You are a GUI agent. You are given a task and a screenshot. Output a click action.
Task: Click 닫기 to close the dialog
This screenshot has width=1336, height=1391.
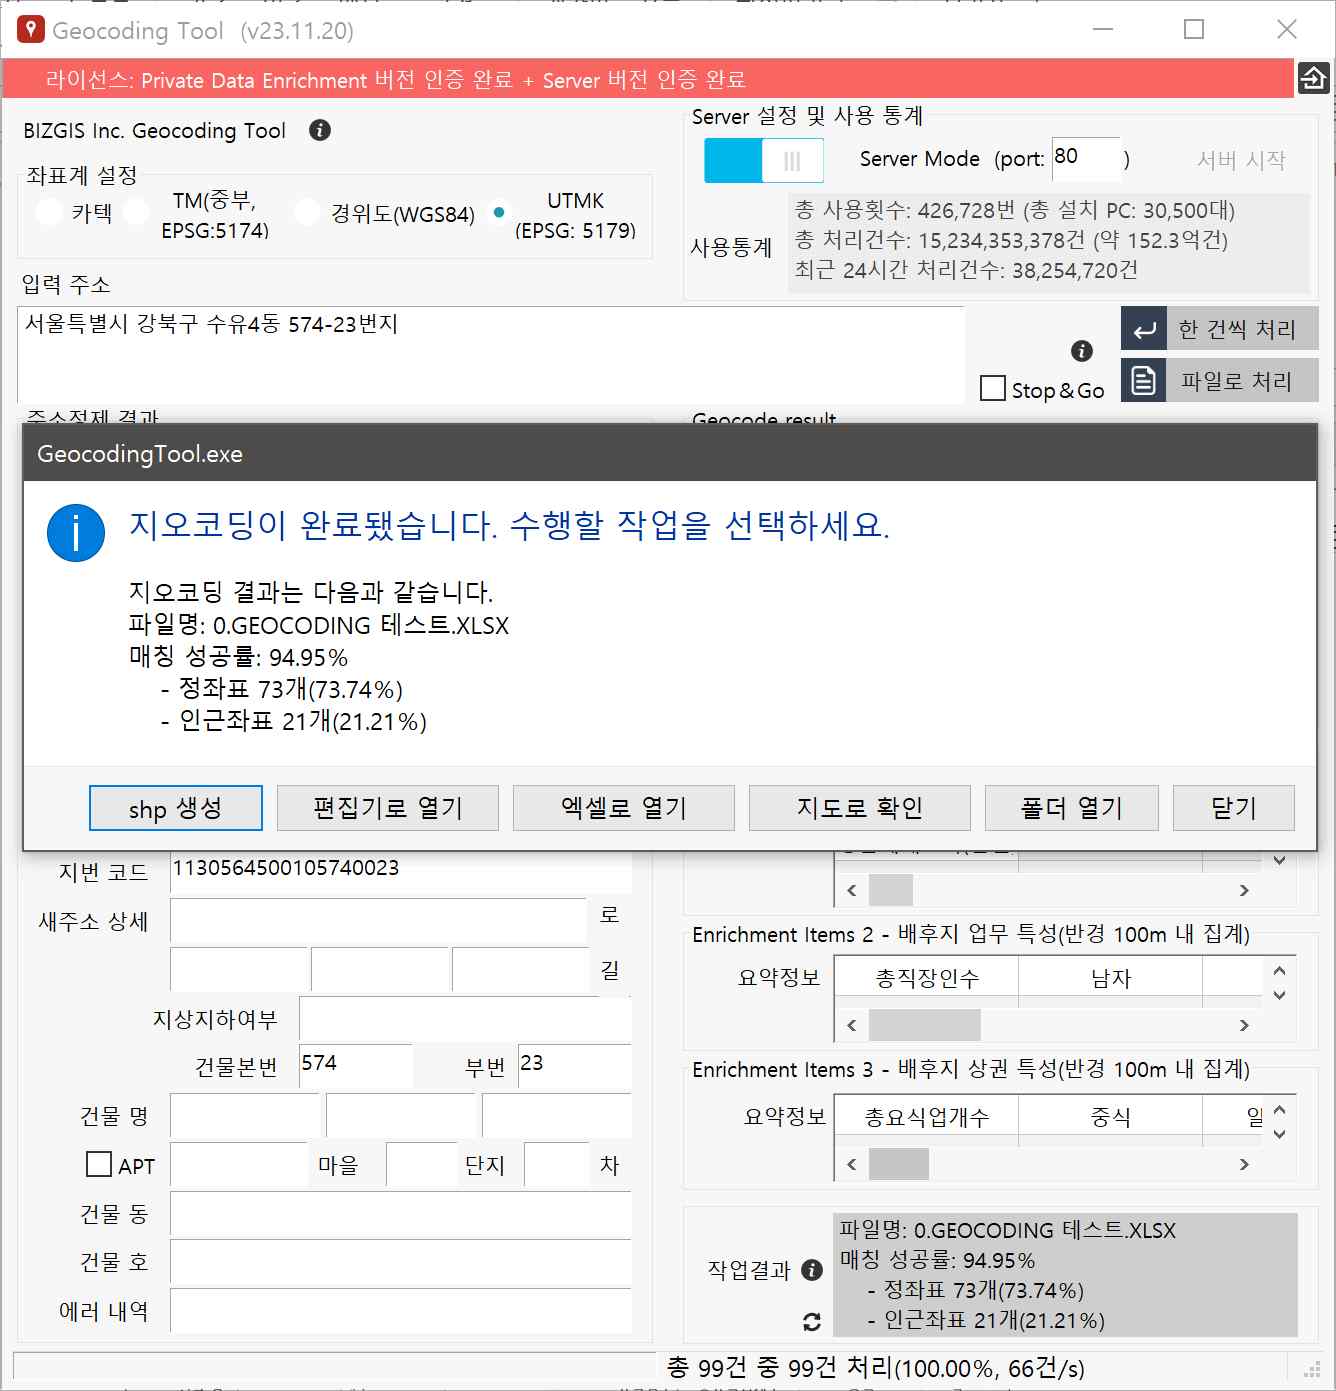(1234, 808)
